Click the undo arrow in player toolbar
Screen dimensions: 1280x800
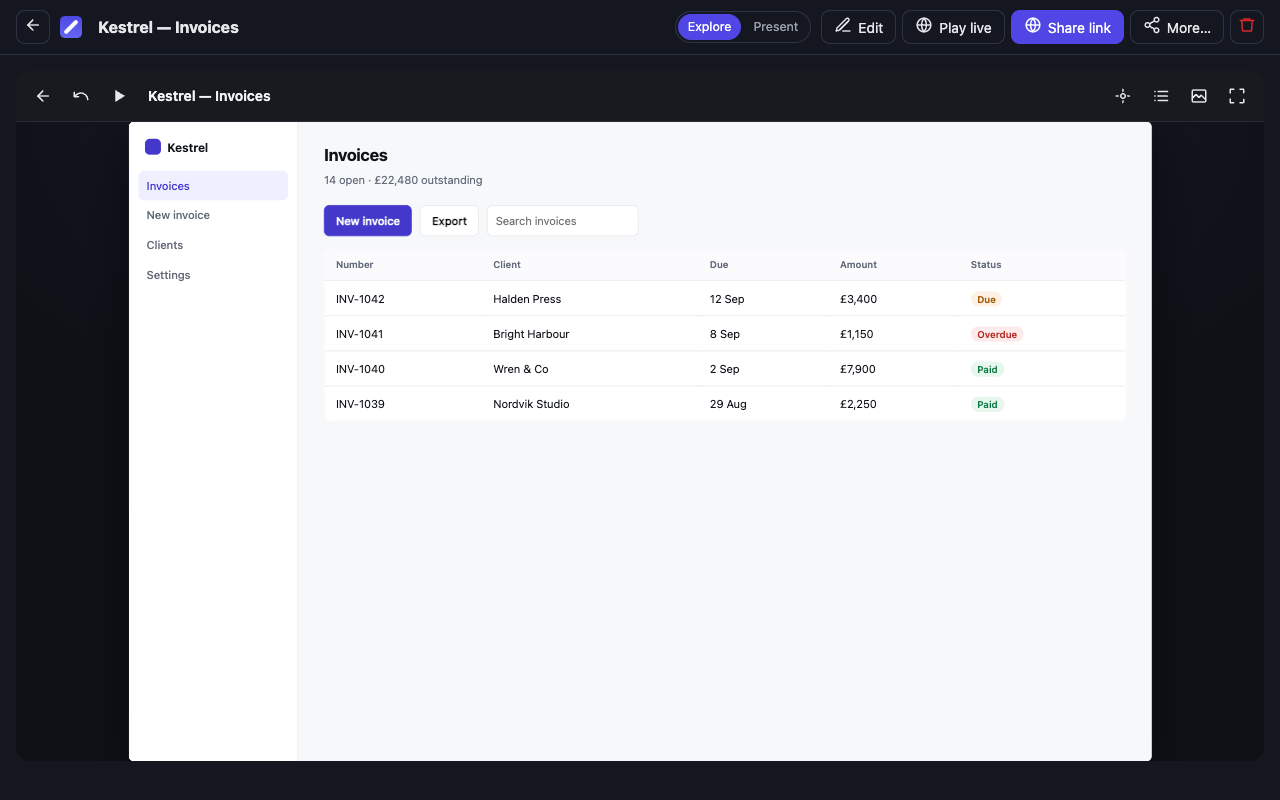click(81, 96)
